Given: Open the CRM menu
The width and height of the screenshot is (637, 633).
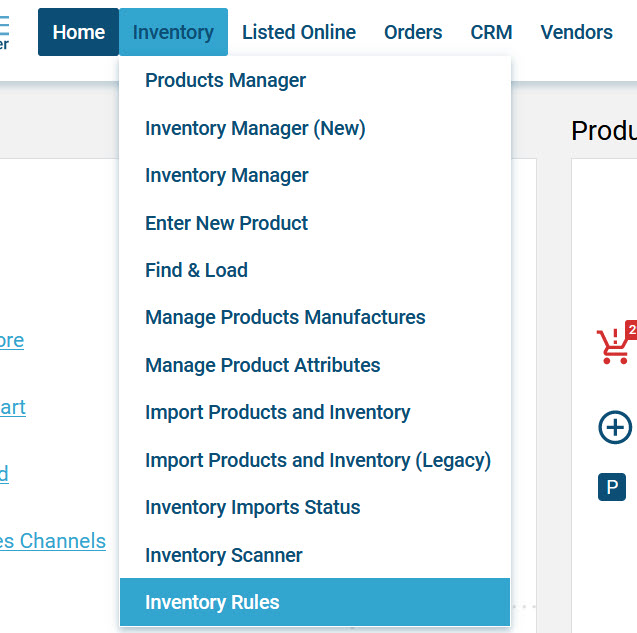Looking at the screenshot, I should [x=491, y=32].
